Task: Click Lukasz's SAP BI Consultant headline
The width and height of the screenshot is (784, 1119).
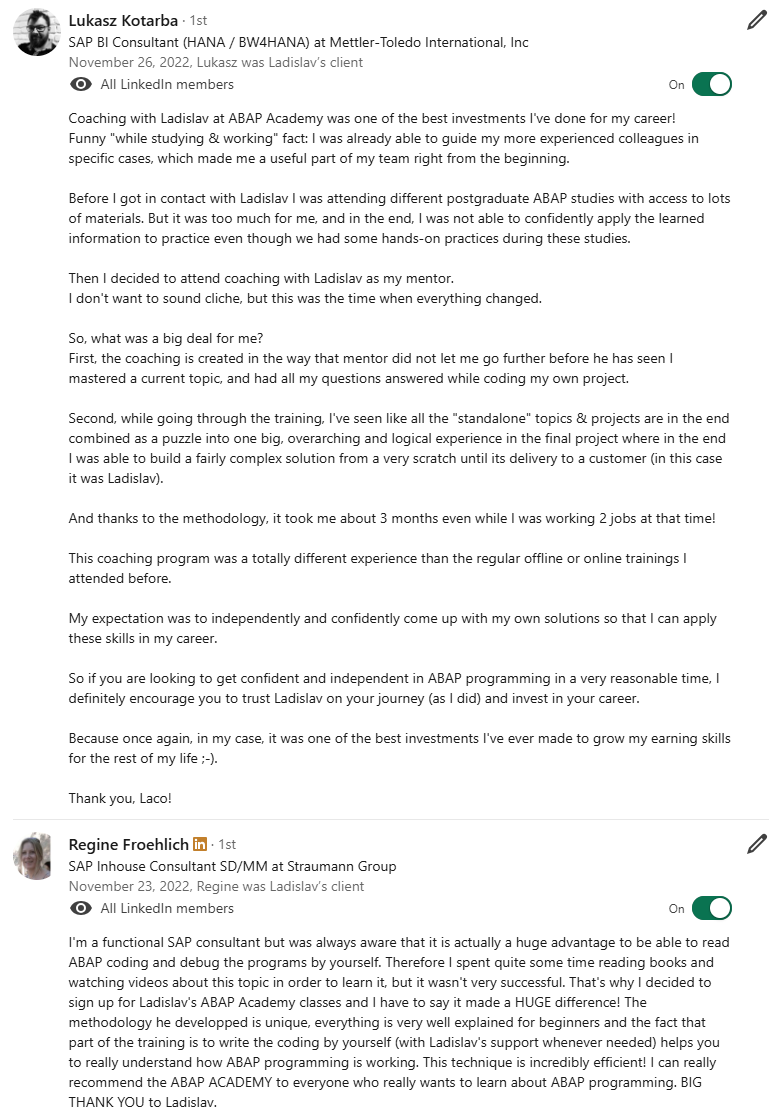Action: (298, 42)
